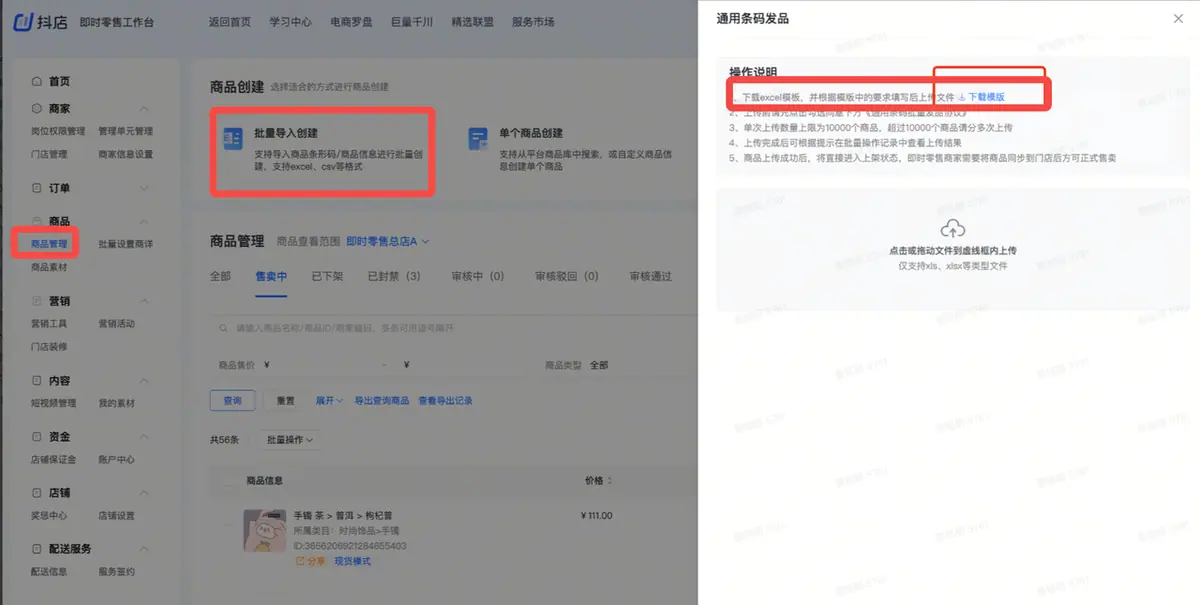The image size is (1200, 605).
Task: Open 电商罗盘 in the top menu
Action: point(351,22)
